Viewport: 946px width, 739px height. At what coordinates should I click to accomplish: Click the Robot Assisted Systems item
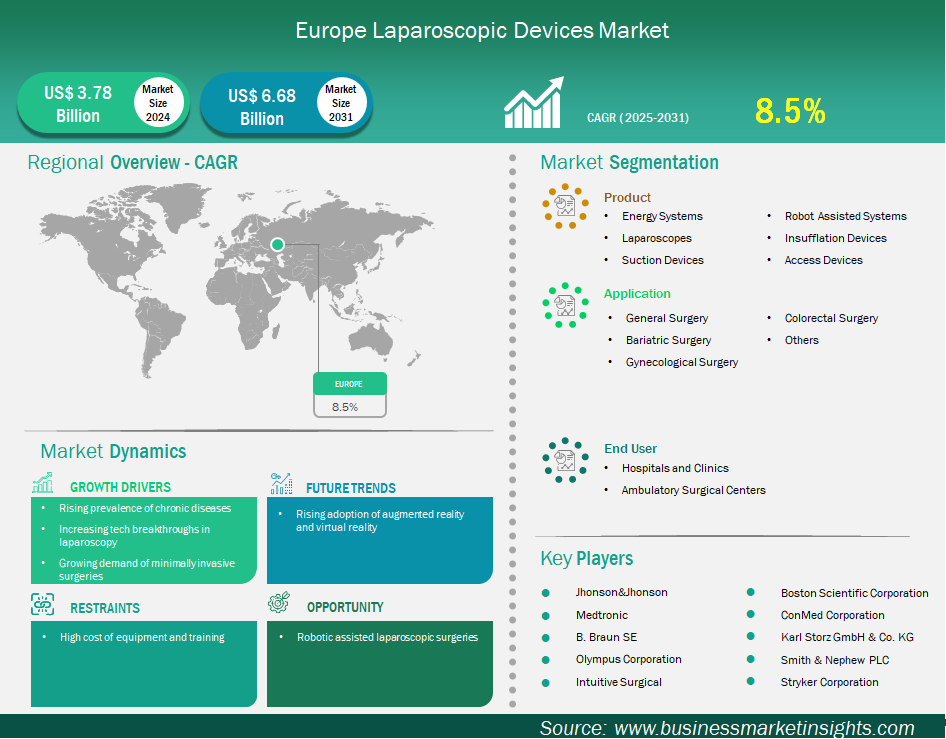pos(845,216)
